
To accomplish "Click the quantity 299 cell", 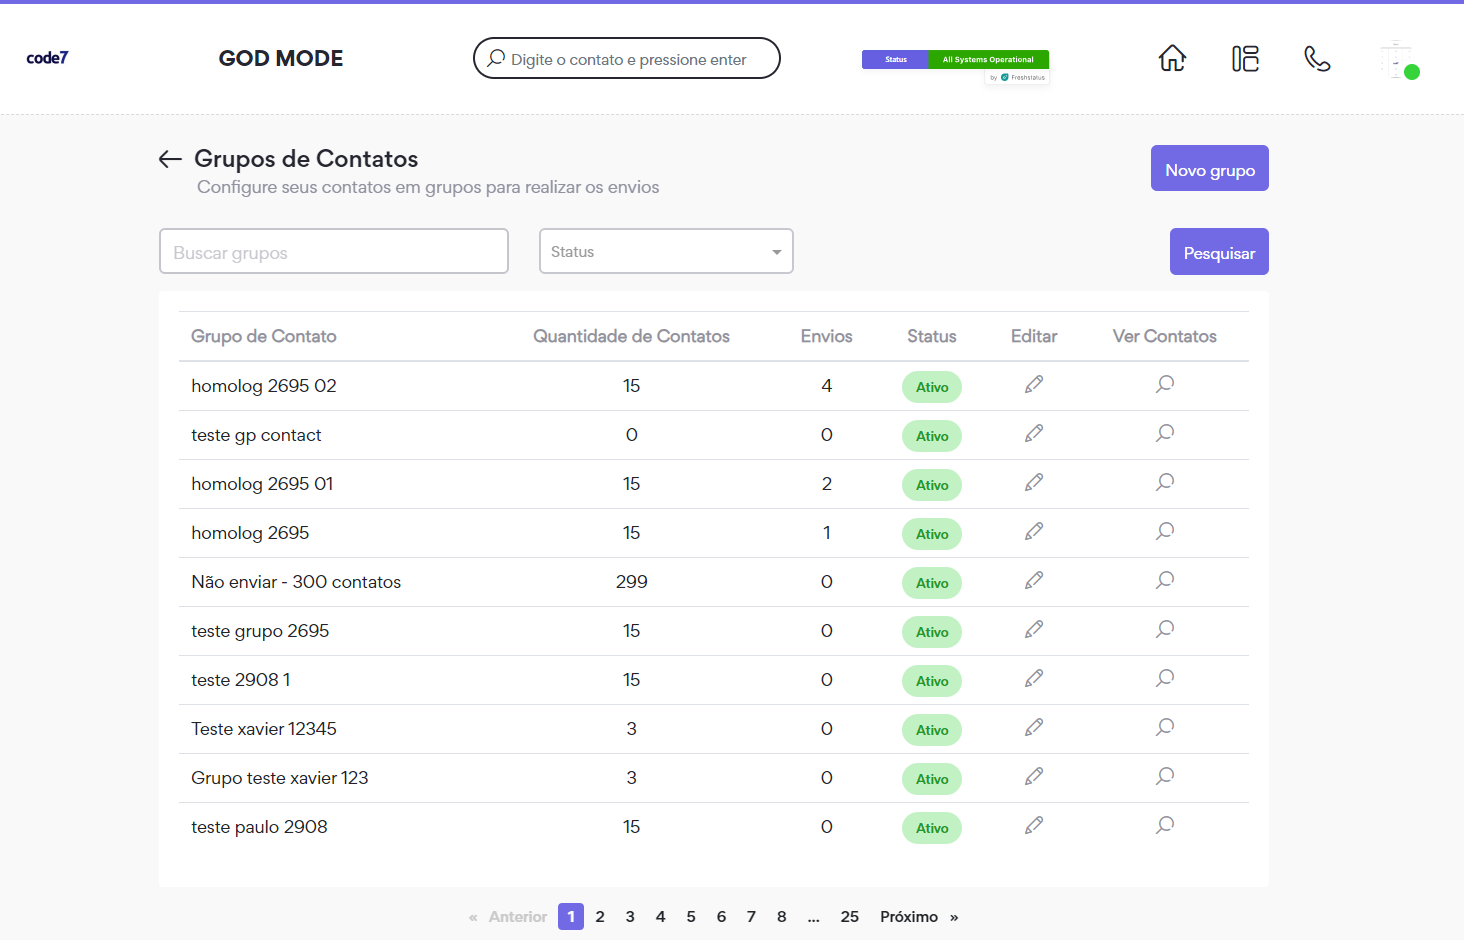I will 632,582.
